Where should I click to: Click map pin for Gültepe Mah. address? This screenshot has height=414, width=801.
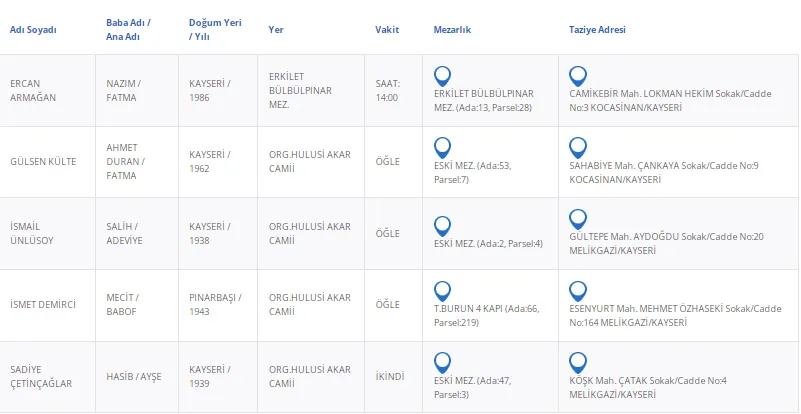coord(577,218)
